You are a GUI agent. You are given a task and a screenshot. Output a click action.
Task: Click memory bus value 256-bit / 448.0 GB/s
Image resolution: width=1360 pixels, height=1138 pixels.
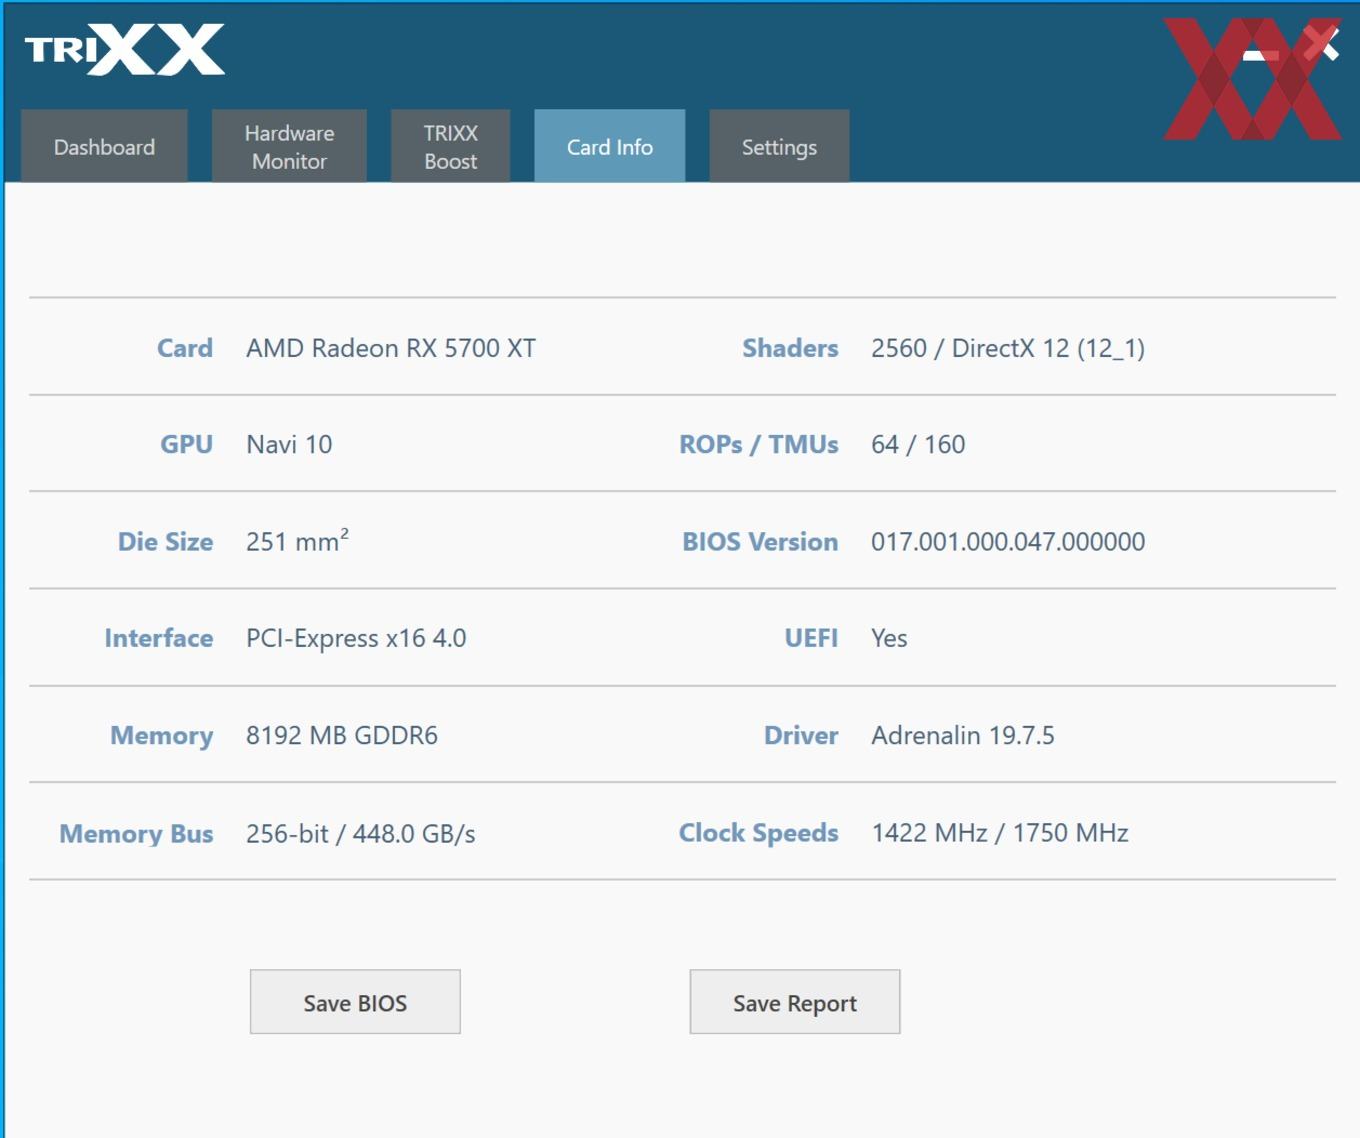tap(361, 833)
